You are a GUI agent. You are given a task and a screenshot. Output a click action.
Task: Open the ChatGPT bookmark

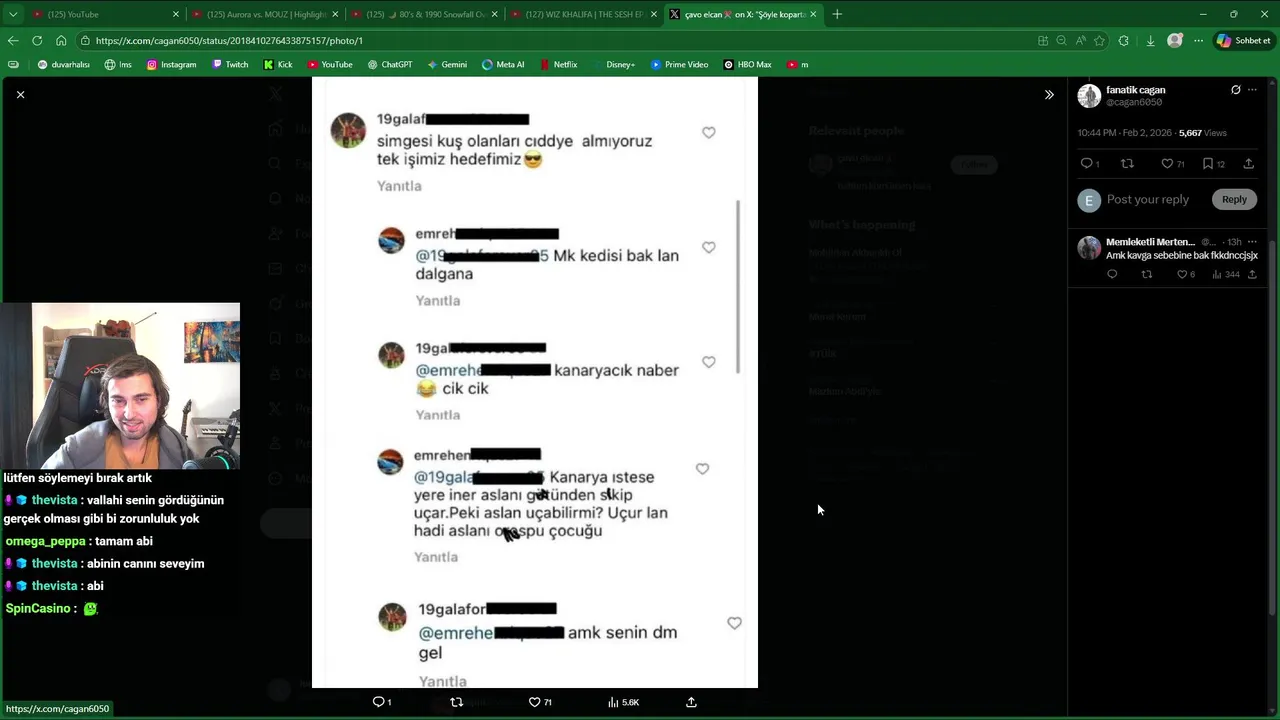(x=390, y=64)
